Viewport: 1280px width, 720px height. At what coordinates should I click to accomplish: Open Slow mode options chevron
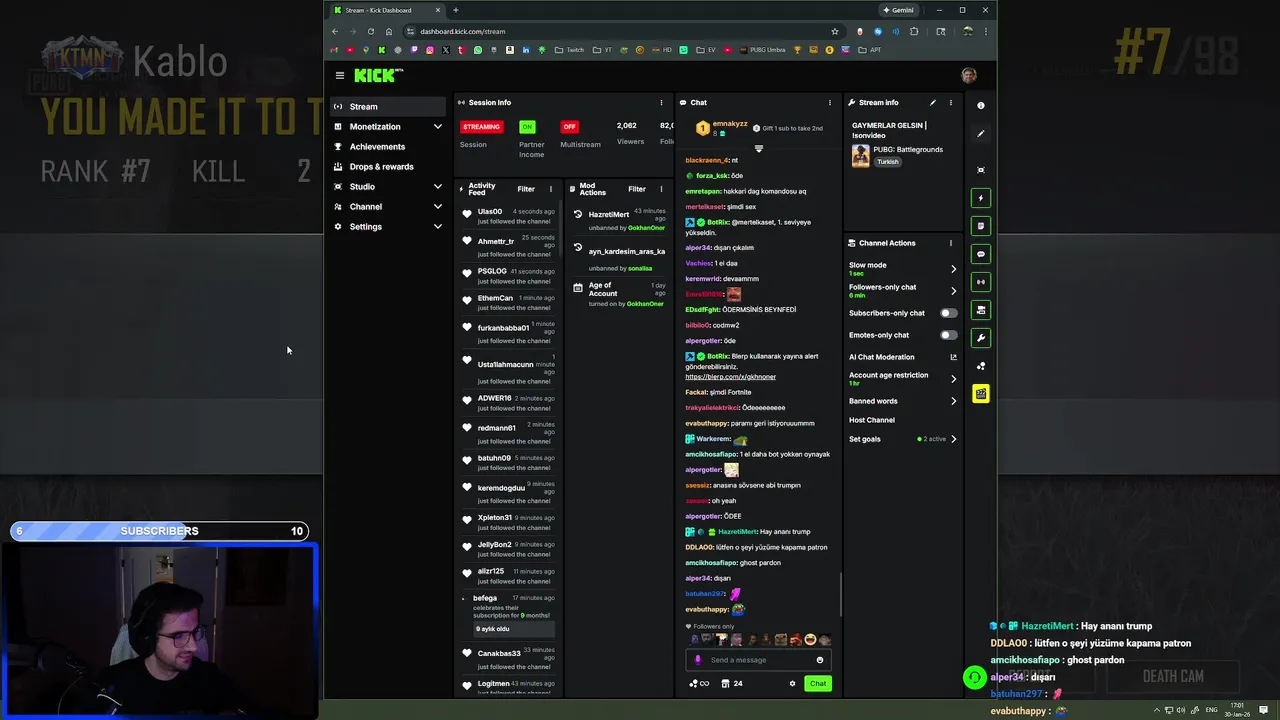coord(953,269)
